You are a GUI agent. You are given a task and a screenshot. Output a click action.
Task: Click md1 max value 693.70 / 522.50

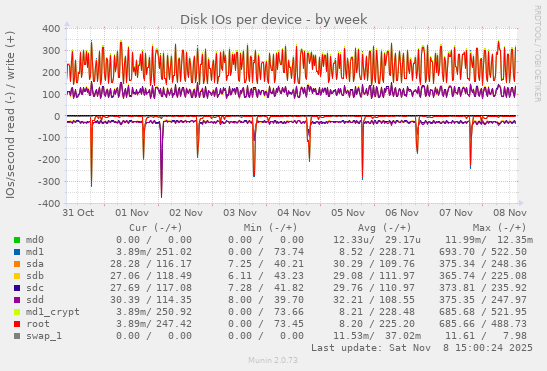tap(483, 252)
